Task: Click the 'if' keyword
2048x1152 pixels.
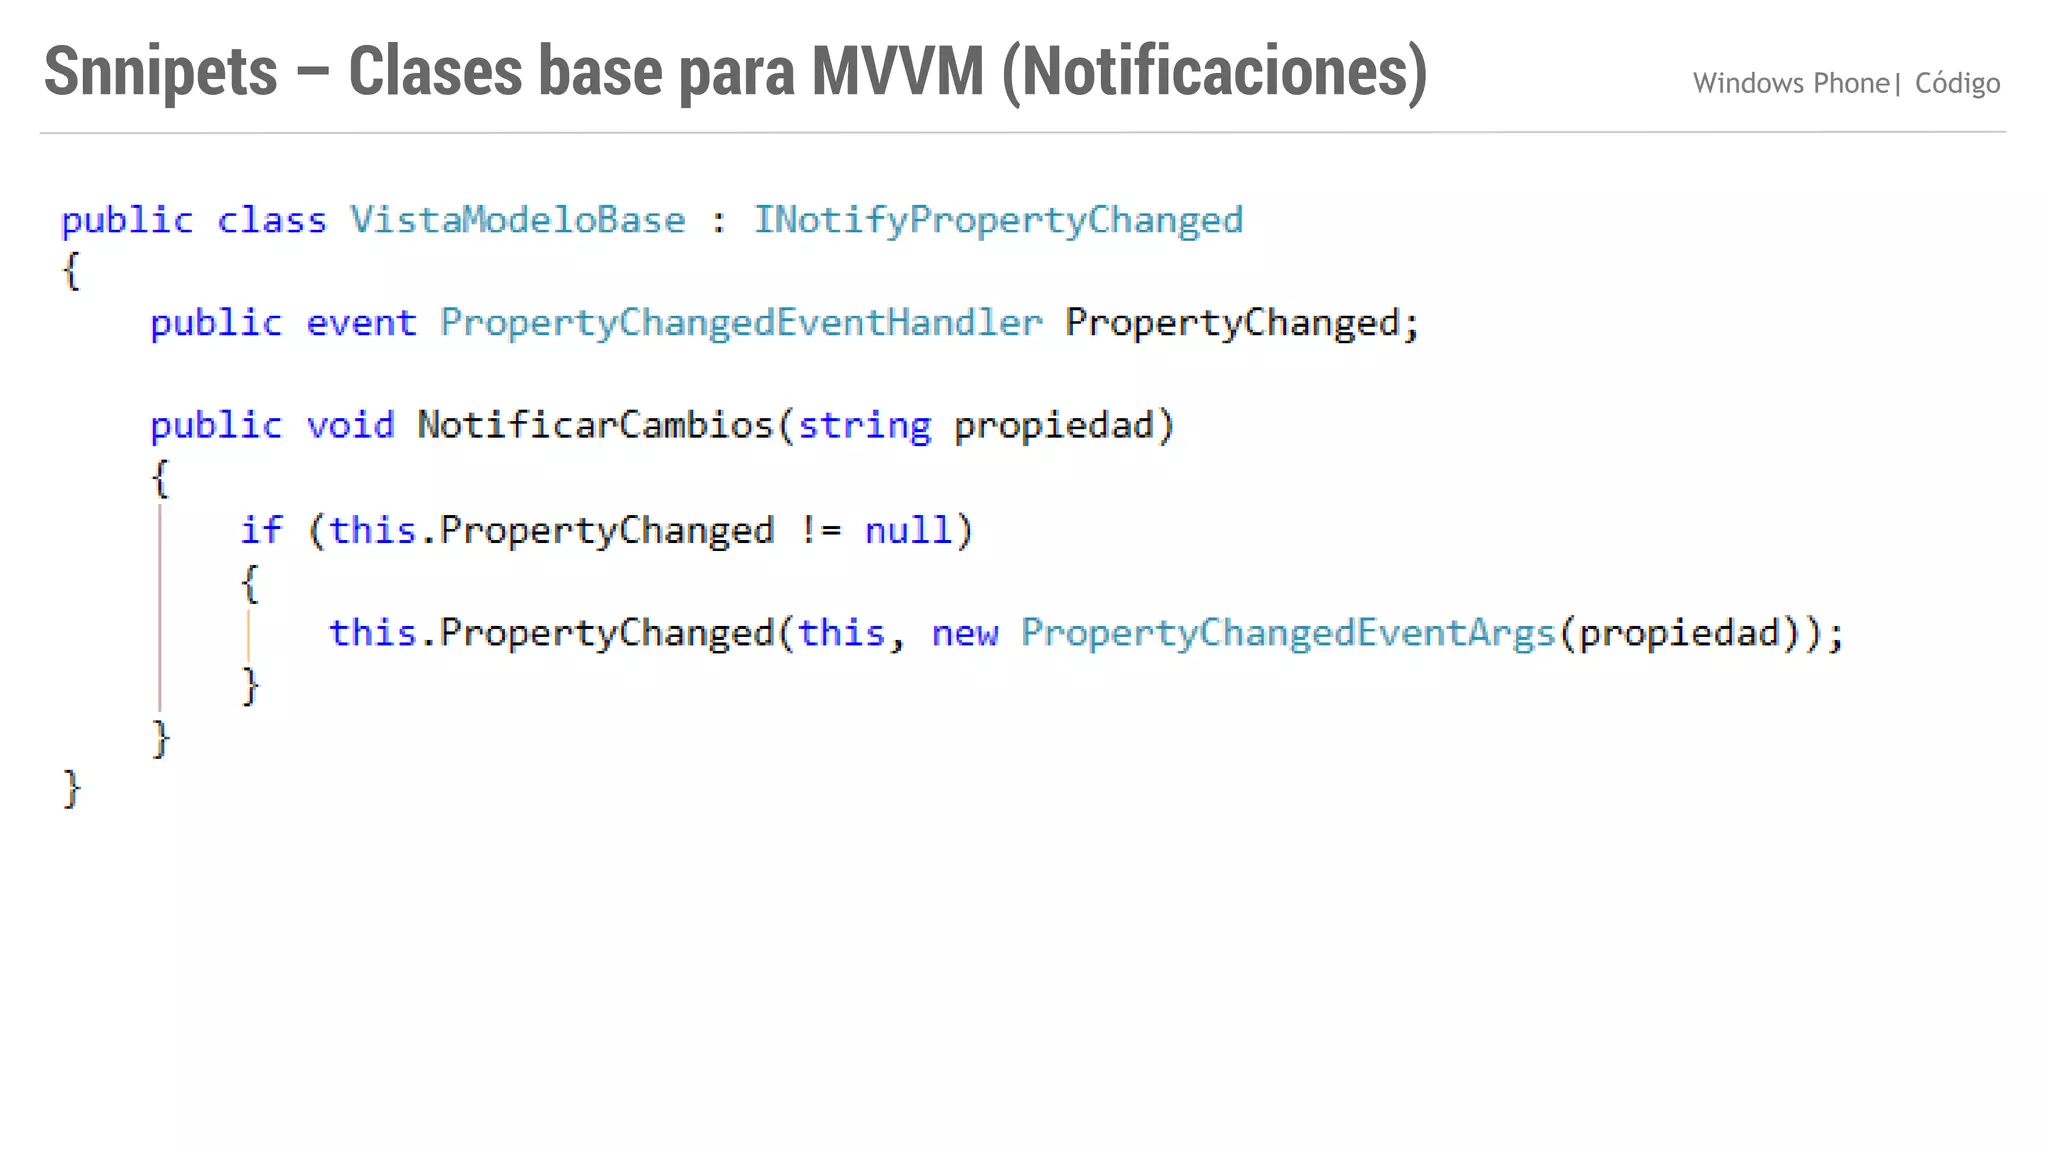Action: pos(261,529)
